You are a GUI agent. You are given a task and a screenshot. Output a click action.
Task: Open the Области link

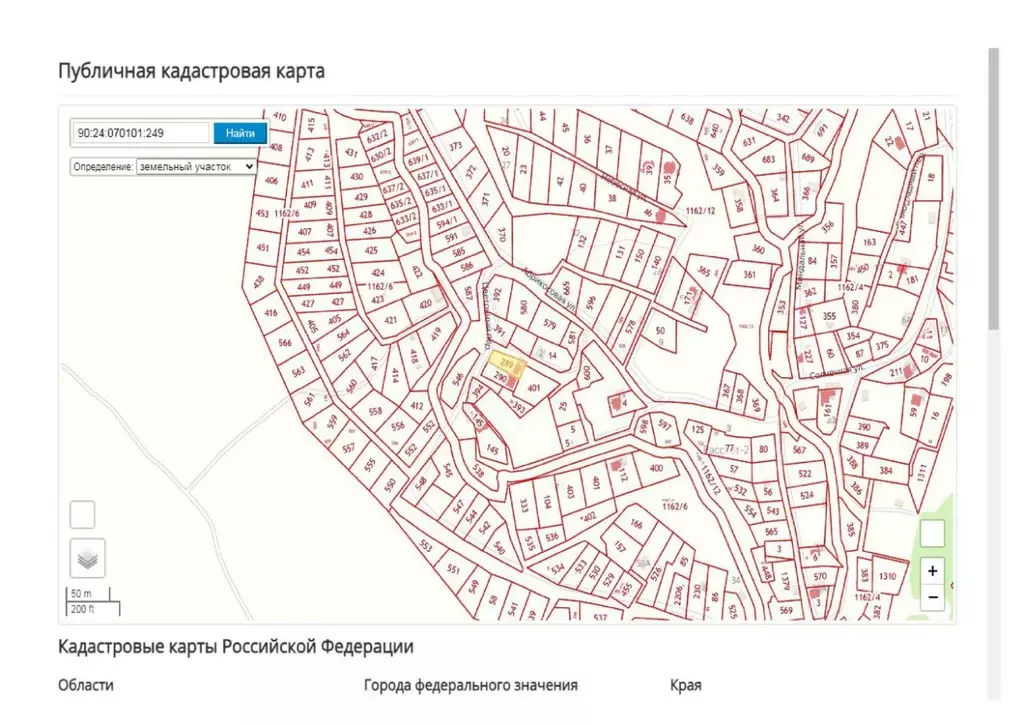[87, 685]
